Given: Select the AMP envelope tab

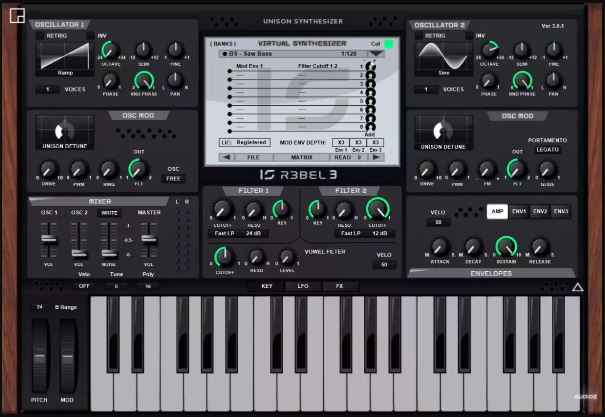Looking at the screenshot, I should click(x=497, y=211).
